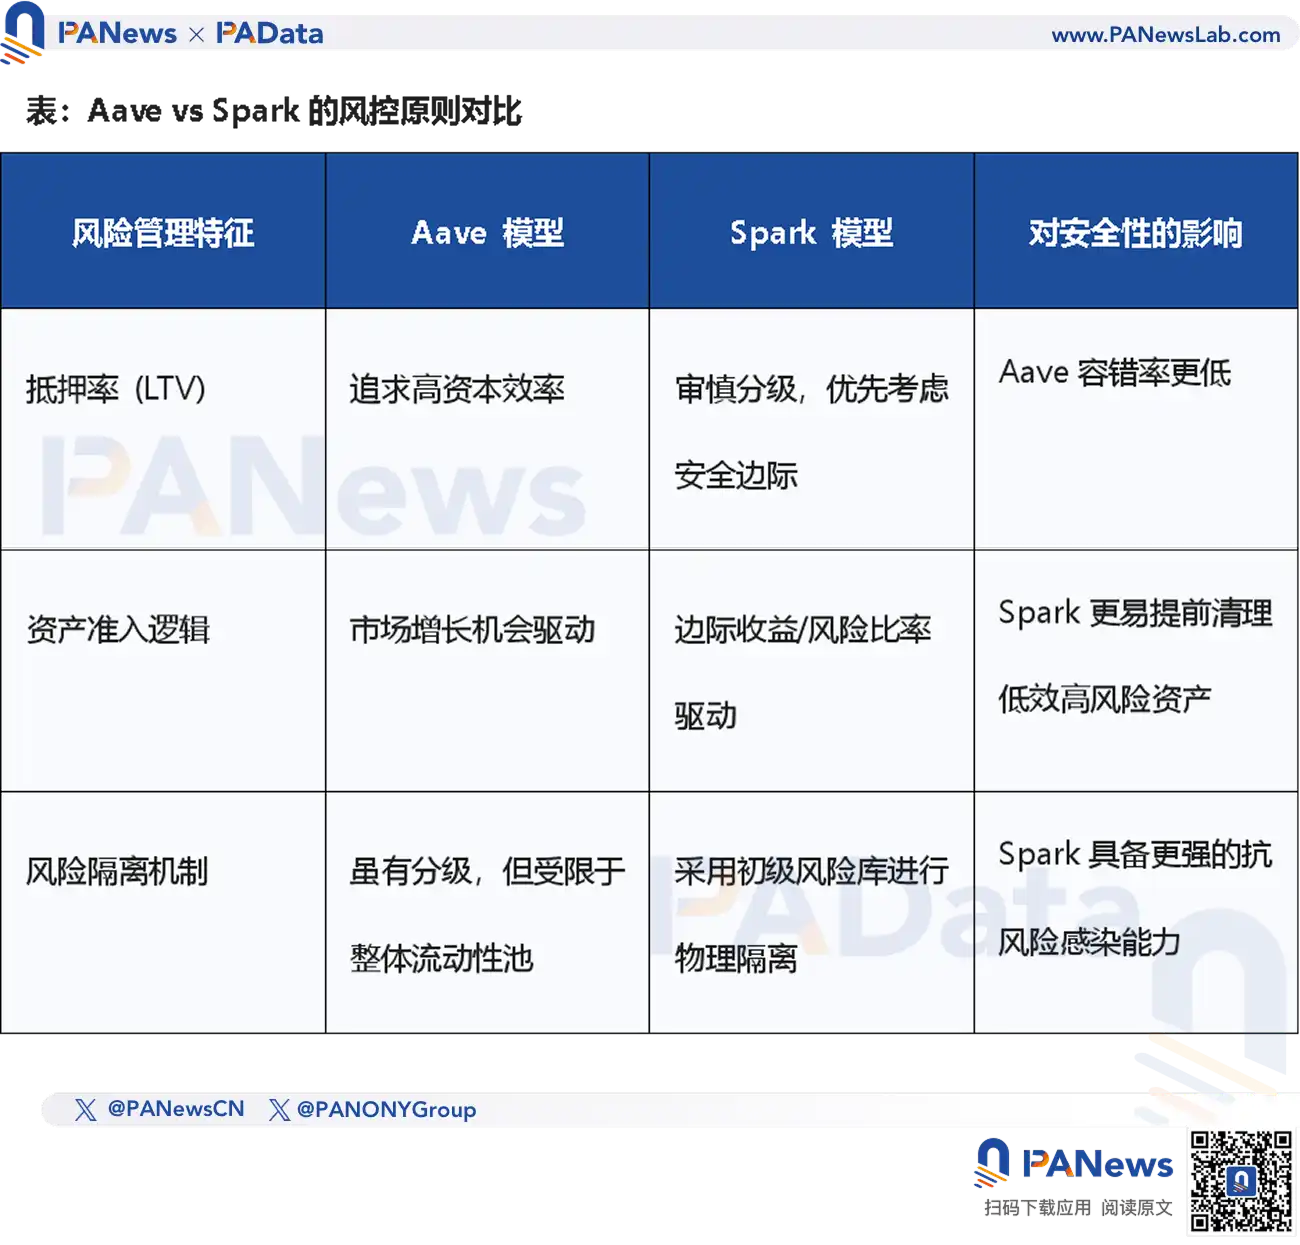This screenshot has width=1300, height=1245.
Task: Open the www.PANewsLab.com link
Action: point(1165,34)
